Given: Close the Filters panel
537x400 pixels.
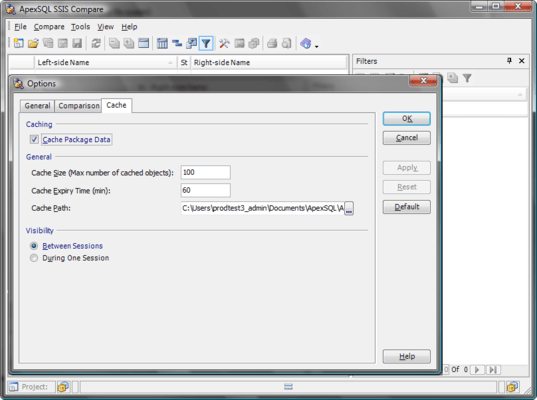Looking at the screenshot, I should (x=522, y=61).
